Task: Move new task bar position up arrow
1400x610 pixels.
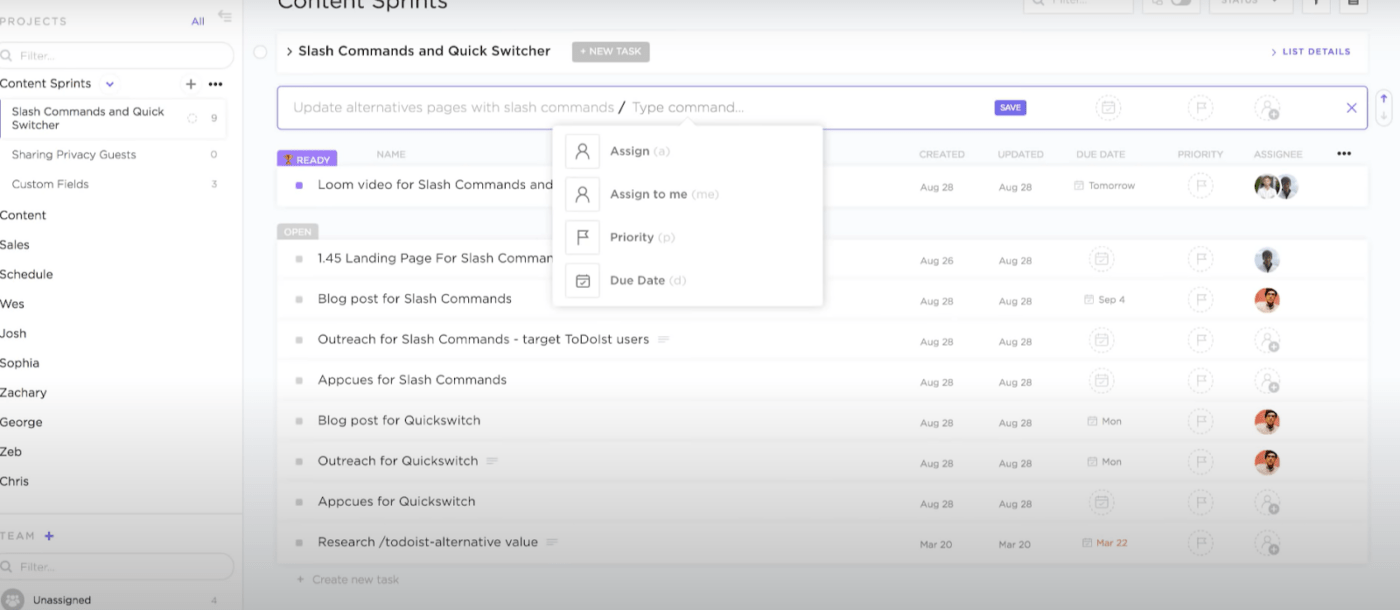Action: coord(1384,99)
